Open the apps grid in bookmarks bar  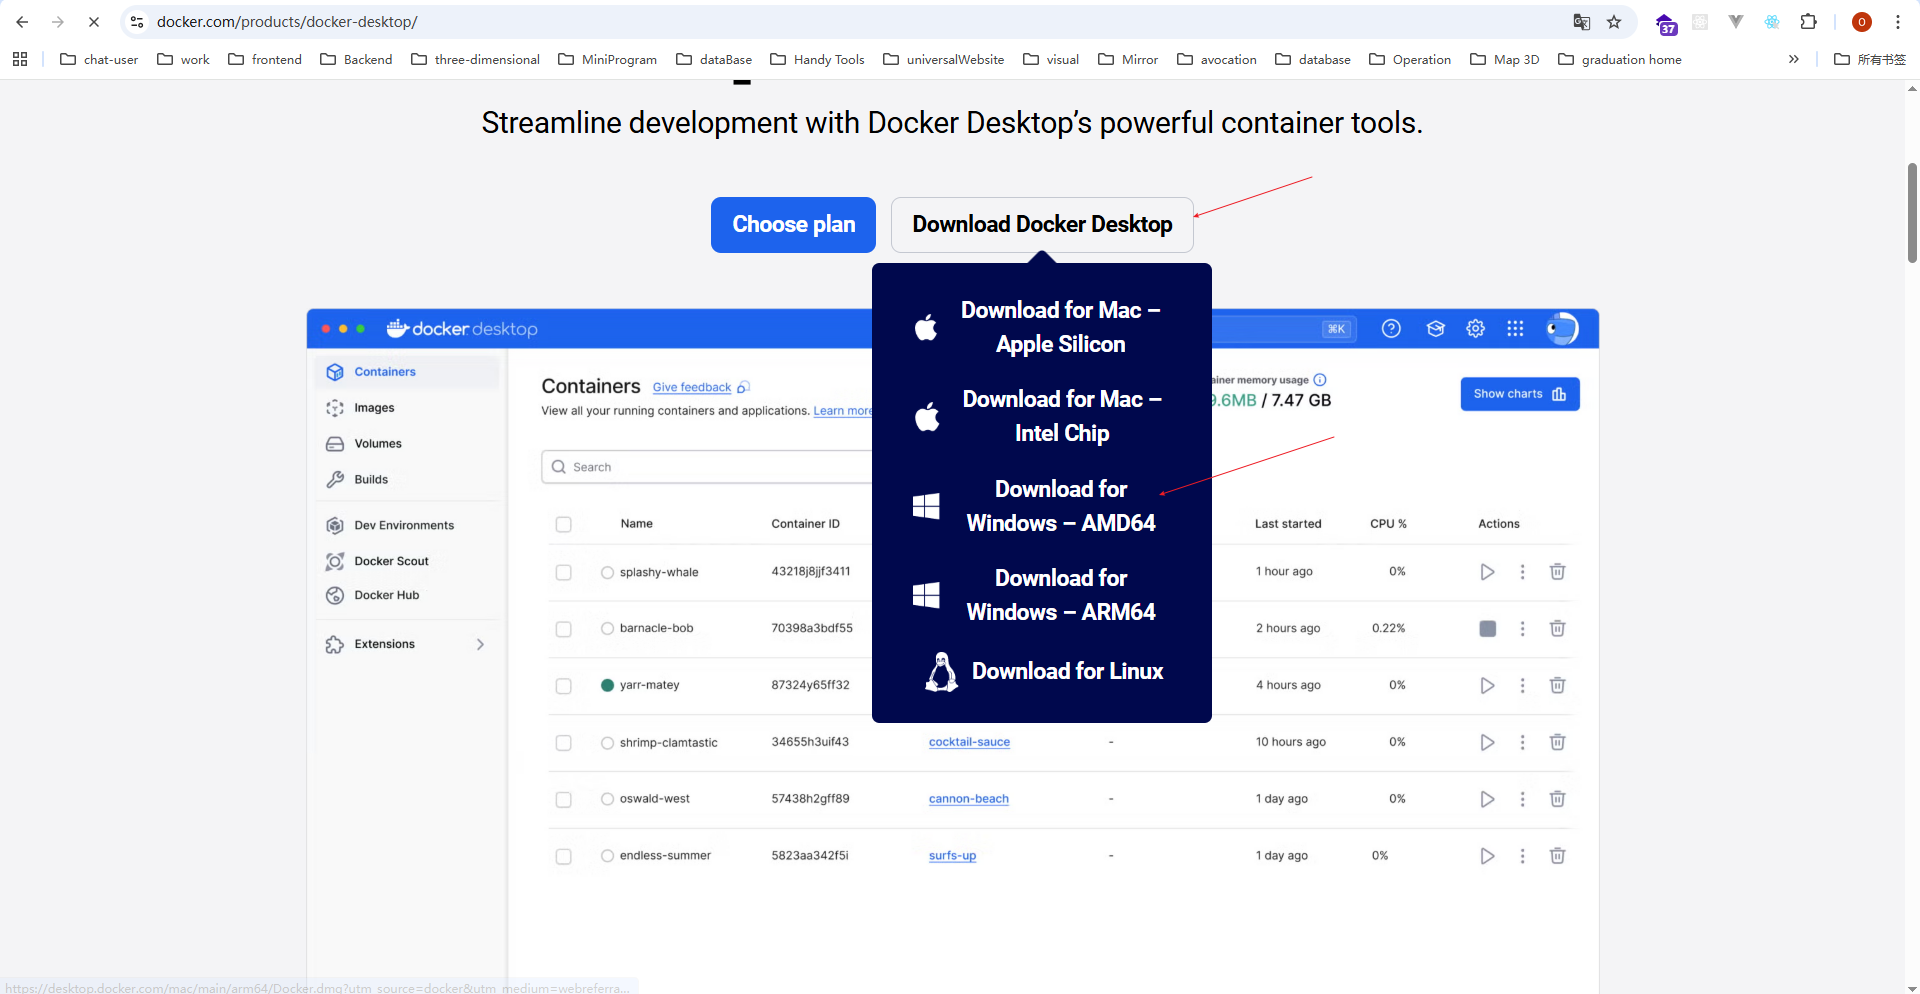pos(20,59)
